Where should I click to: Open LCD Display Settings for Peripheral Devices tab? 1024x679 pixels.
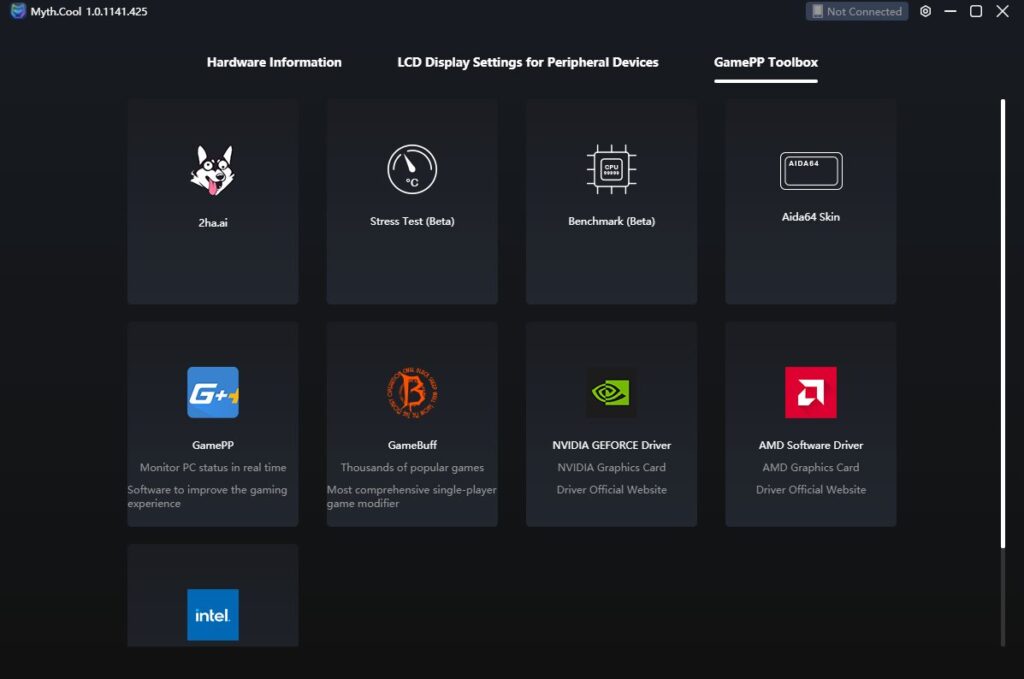528,62
